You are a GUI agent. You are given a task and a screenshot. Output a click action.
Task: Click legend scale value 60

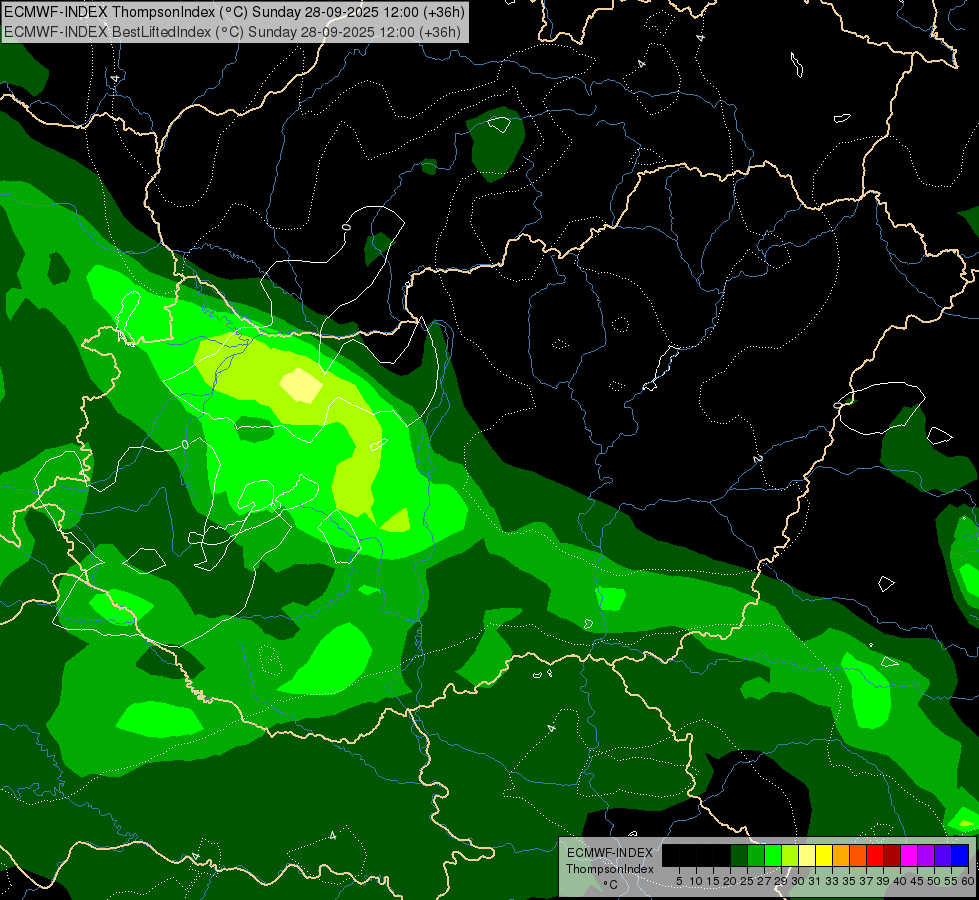968,881
